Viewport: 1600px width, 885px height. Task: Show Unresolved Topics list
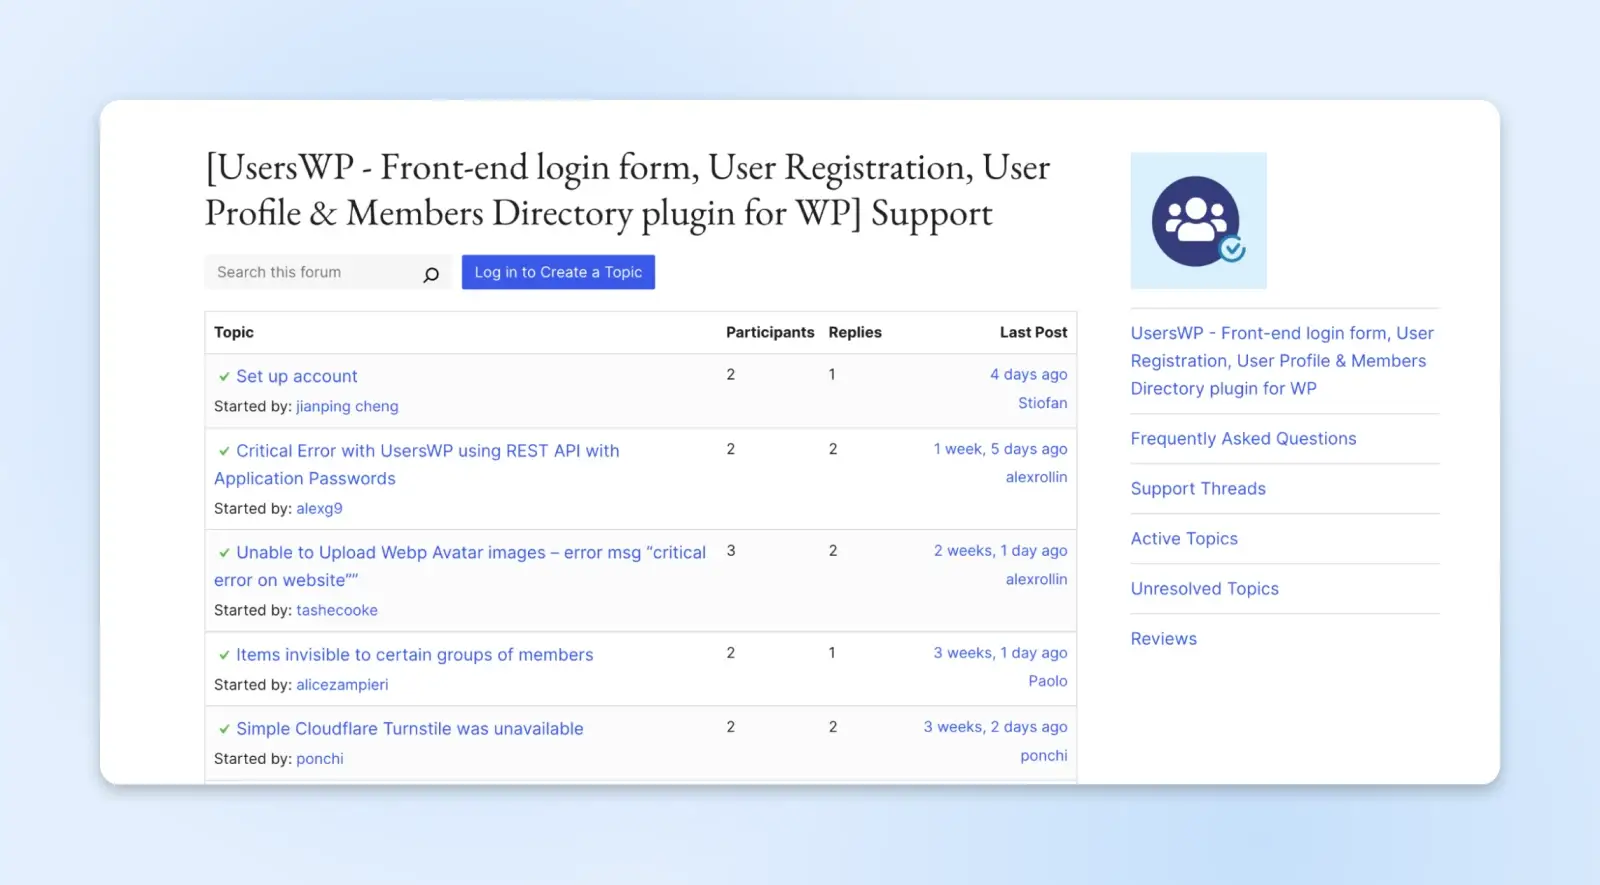[x=1204, y=589]
